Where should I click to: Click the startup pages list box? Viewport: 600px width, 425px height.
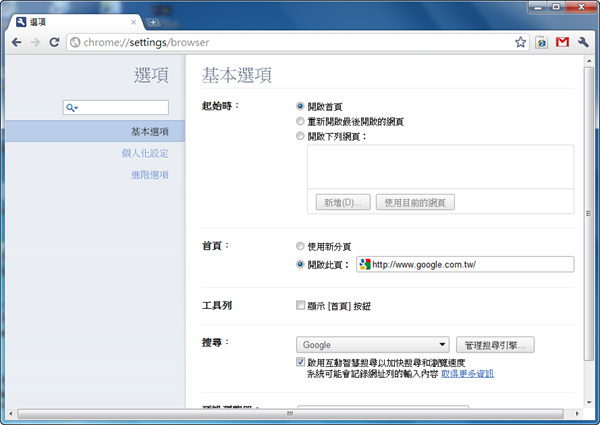[440, 167]
